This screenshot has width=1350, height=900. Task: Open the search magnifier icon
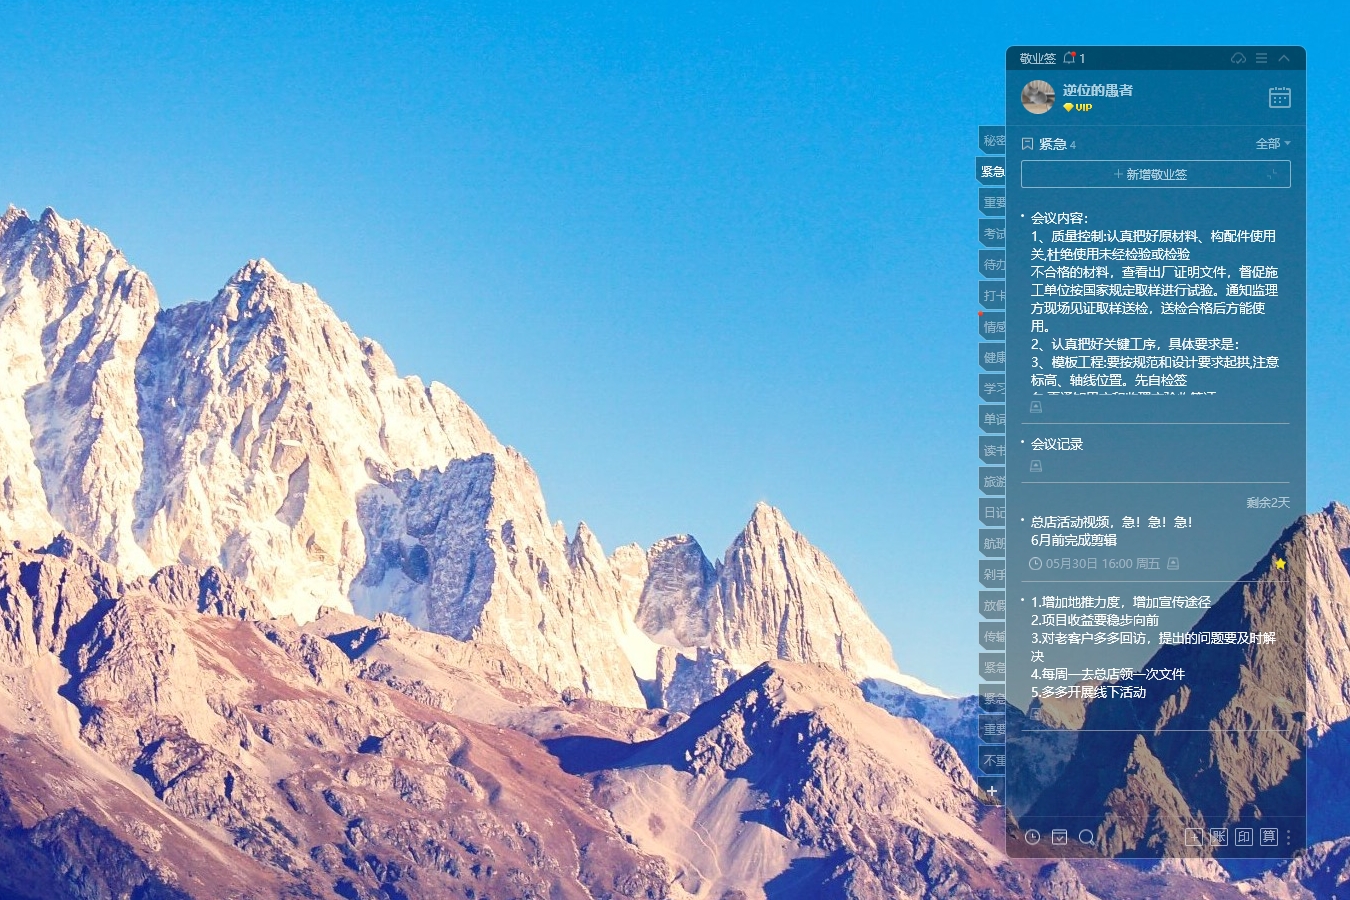[1087, 837]
